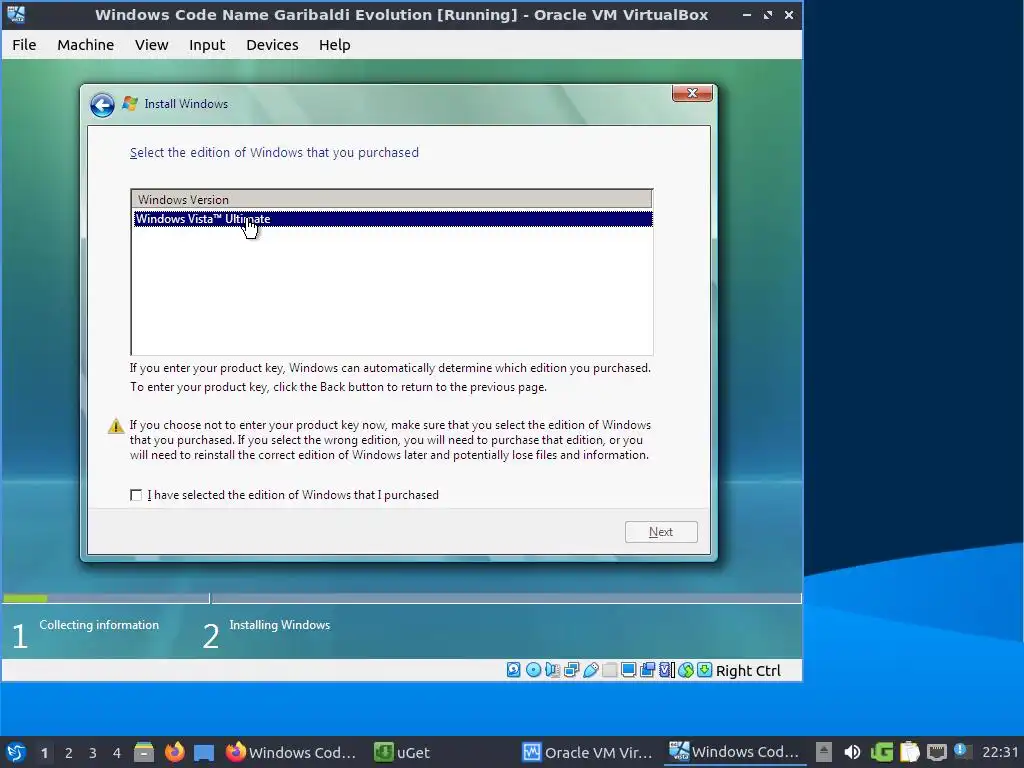Click the 'Right Ctrl' host key label
This screenshot has height=768, width=1024.
click(748, 671)
